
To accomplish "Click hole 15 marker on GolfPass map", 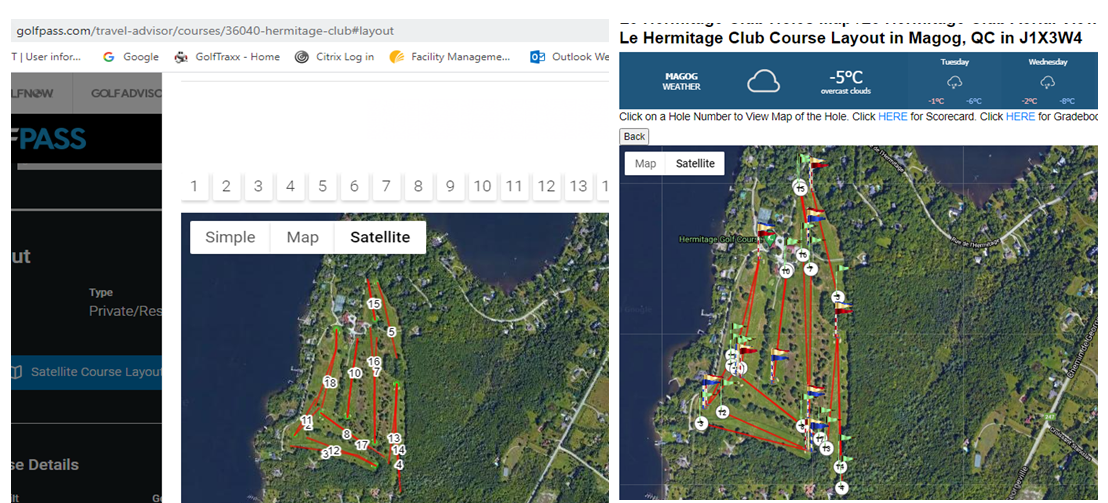I will click(375, 304).
